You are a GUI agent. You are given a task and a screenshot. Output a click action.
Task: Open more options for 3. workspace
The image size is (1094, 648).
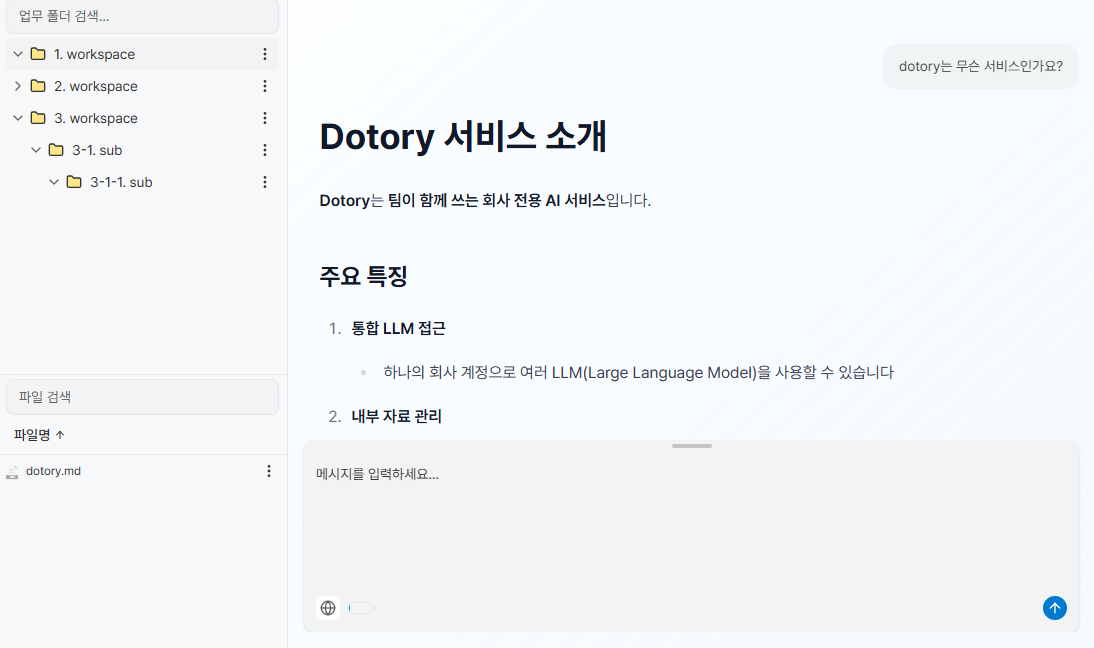point(264,118)
